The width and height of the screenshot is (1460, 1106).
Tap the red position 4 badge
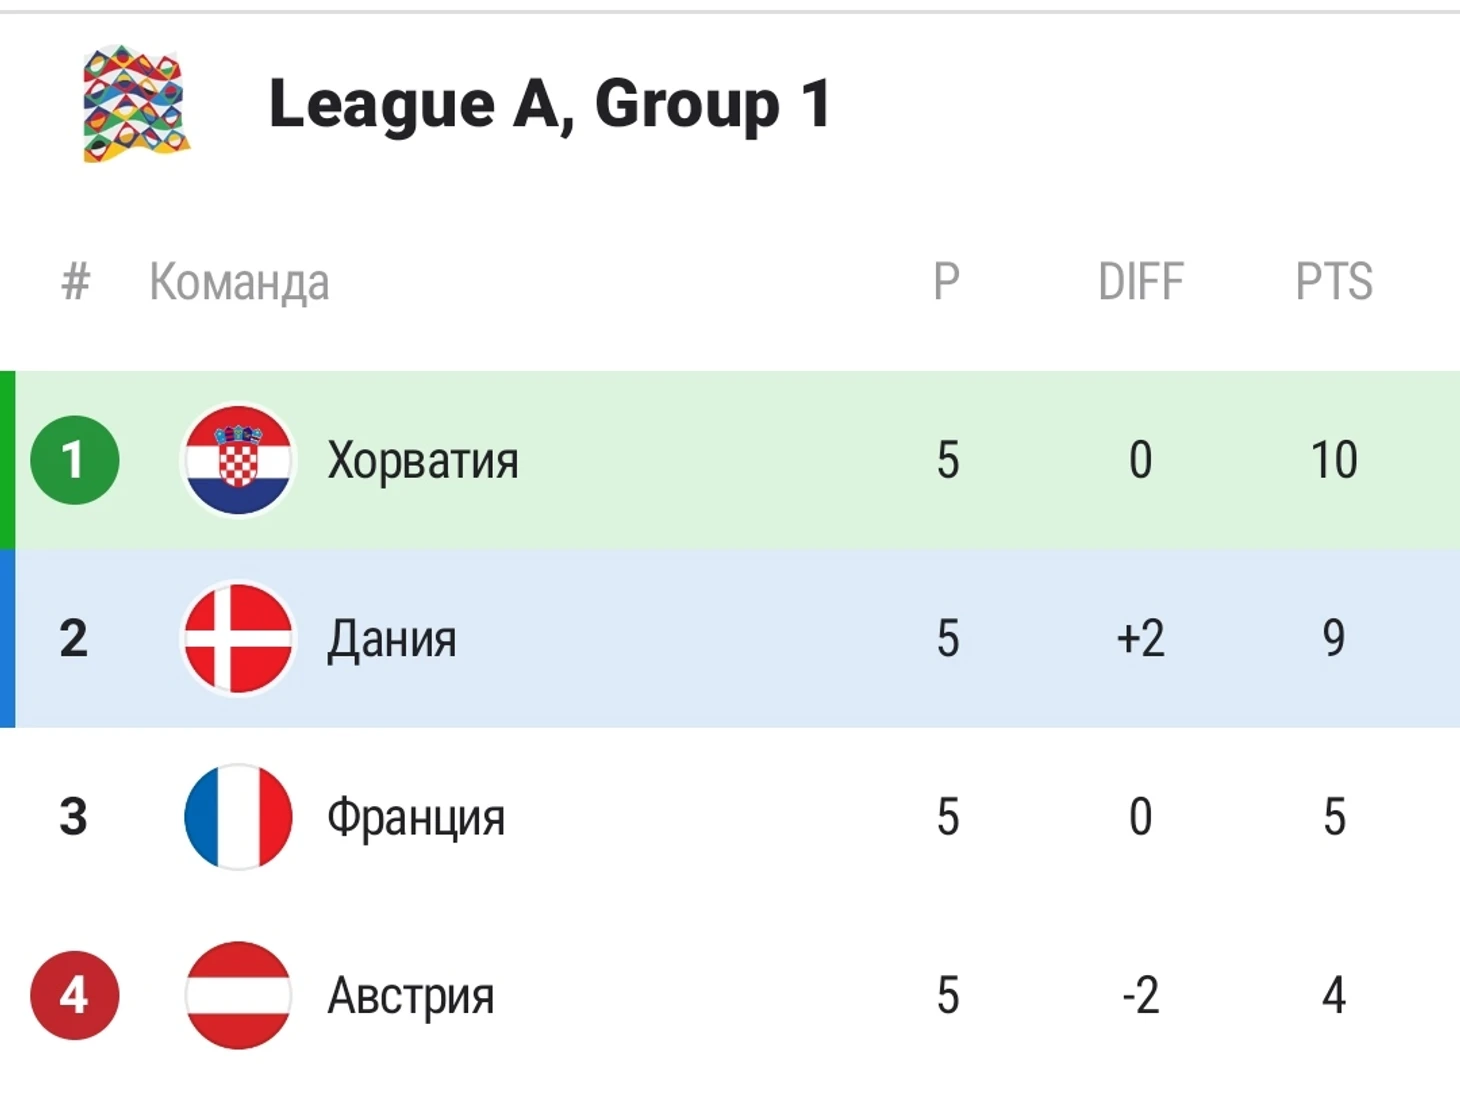point(75,995)
